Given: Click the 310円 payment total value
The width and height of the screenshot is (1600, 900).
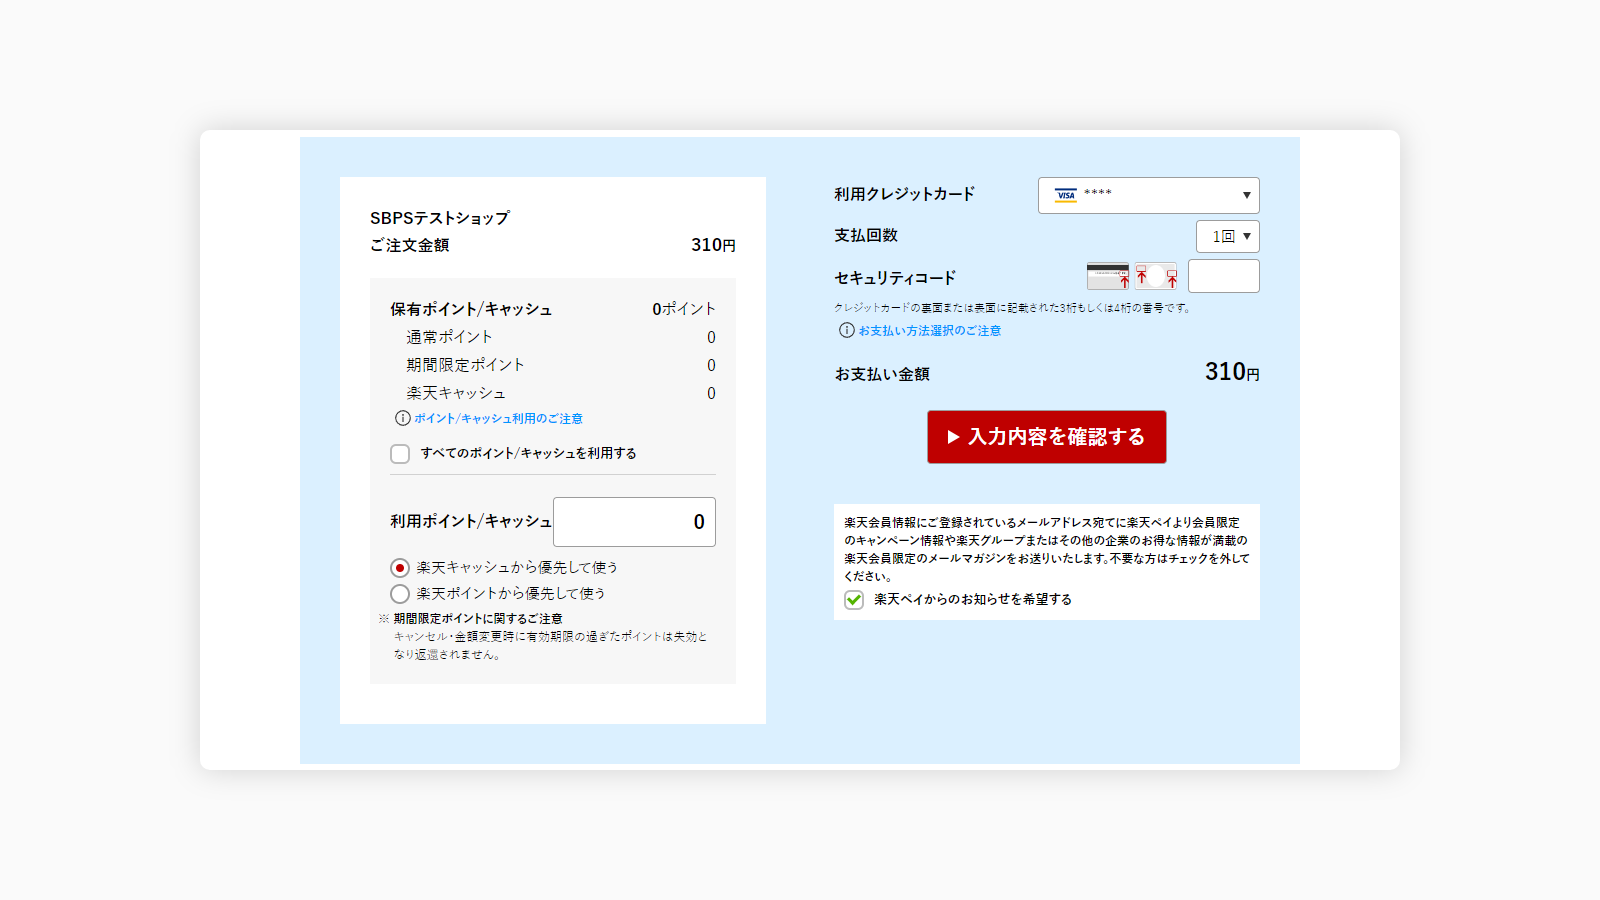Looking at the screenshot, I should pyautogui.click(x=1232, y=372).
